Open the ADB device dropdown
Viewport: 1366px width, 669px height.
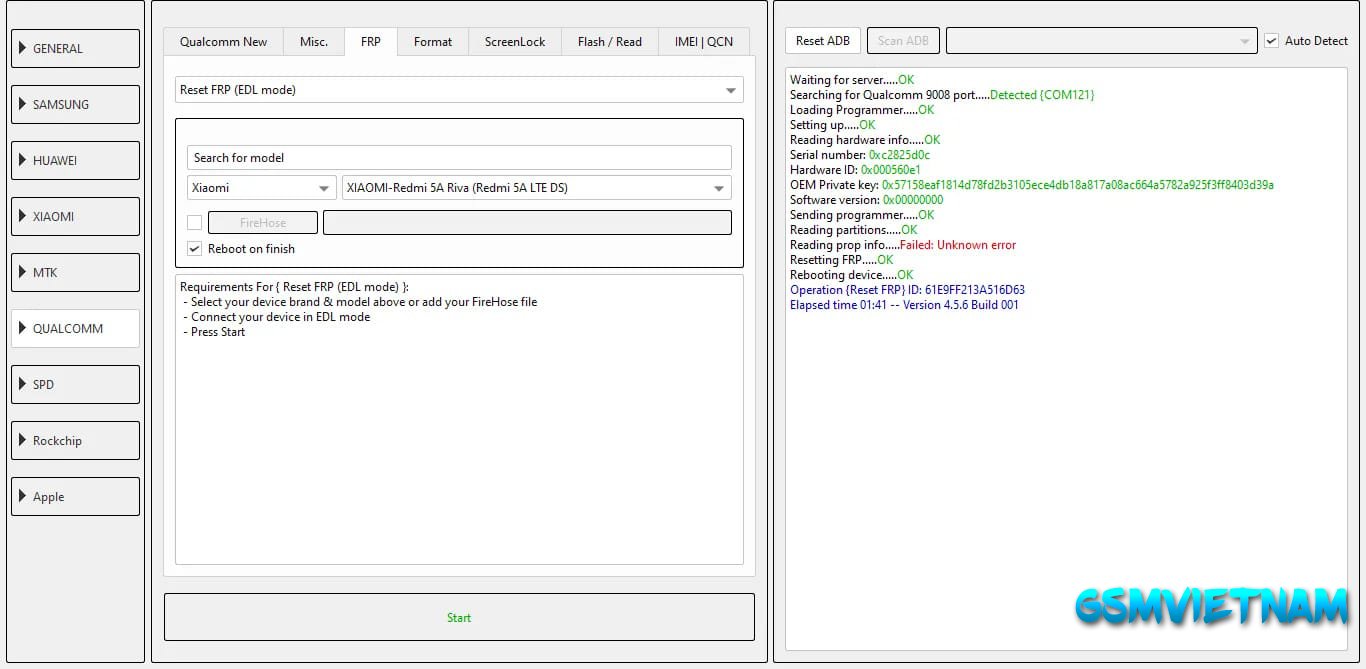click(x=1101, y=41)
